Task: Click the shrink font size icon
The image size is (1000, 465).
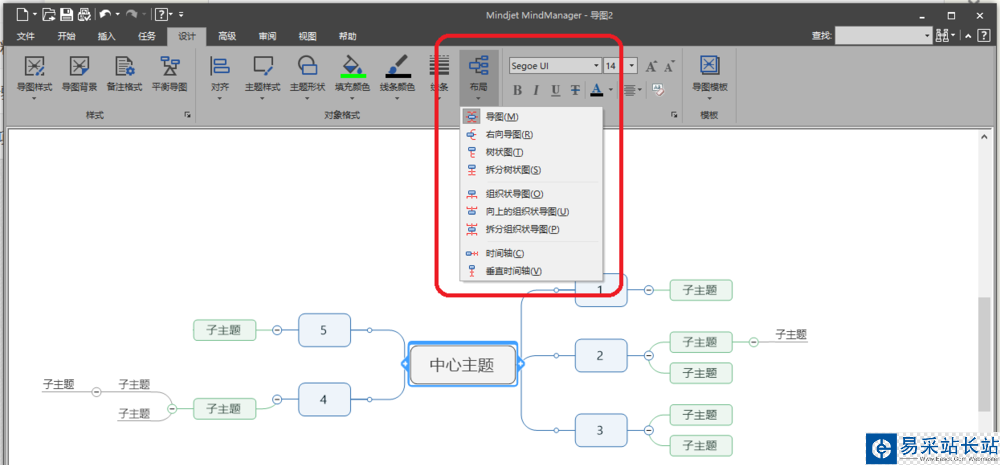Action: (x=669, y=66)
